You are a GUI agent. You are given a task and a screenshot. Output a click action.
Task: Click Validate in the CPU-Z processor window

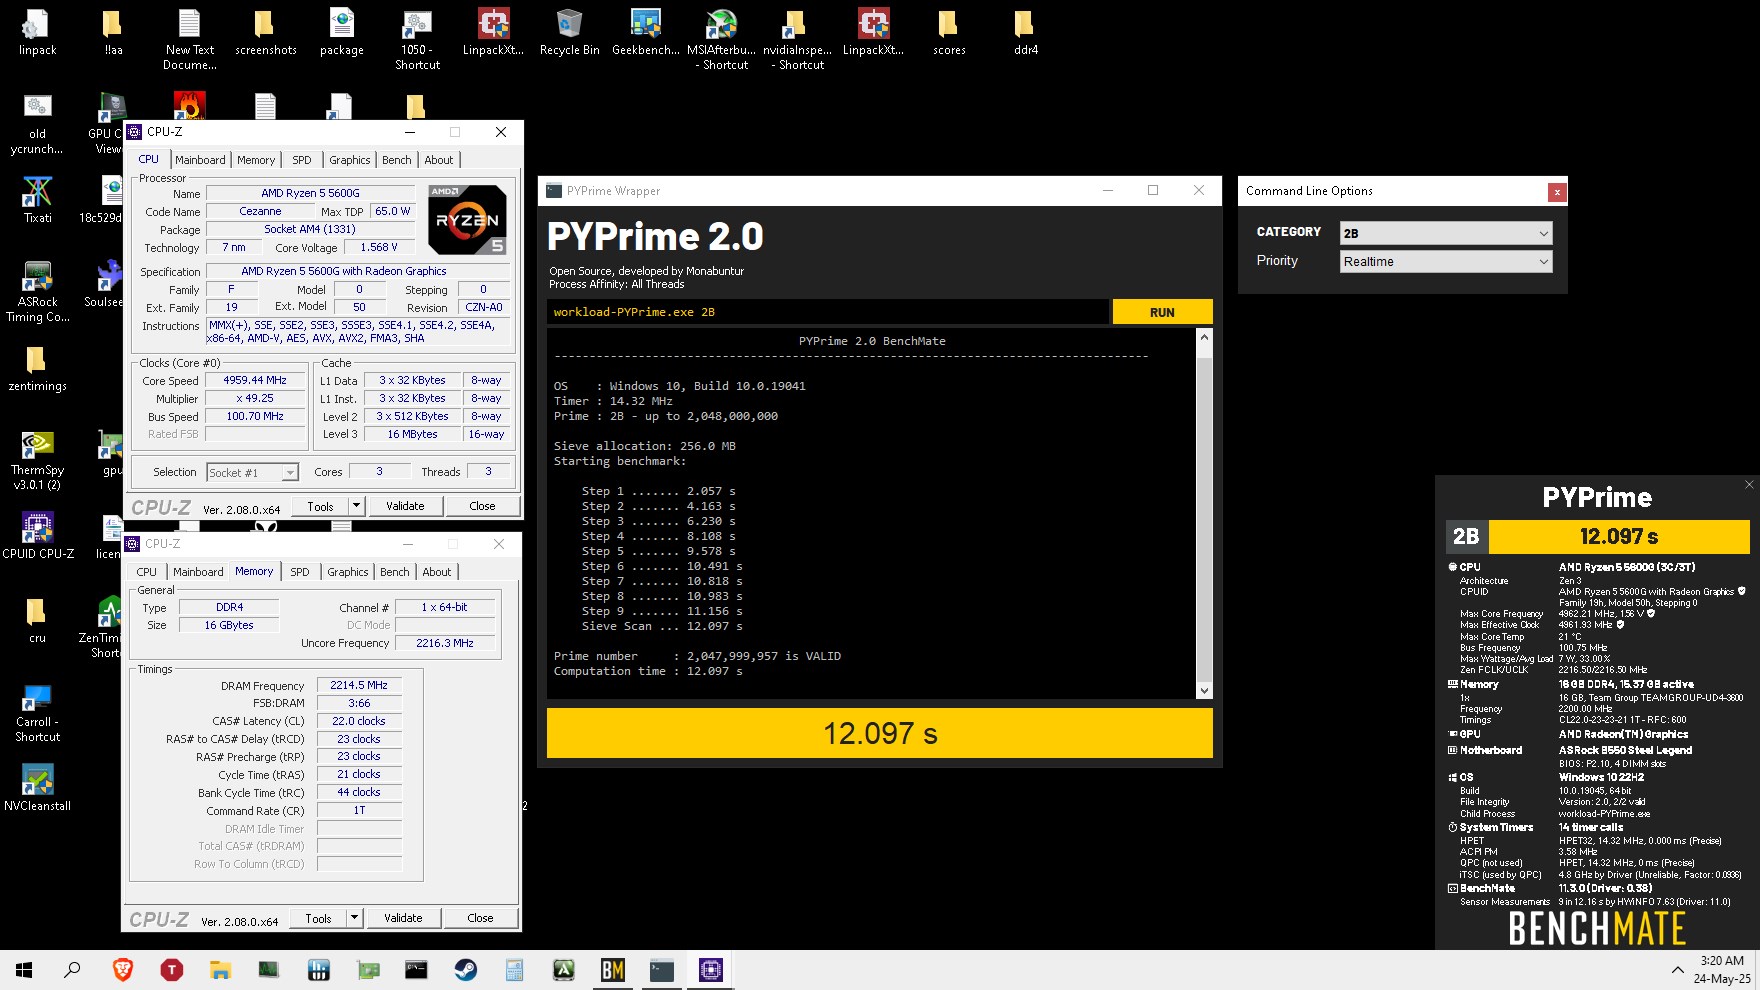point(405,506)
